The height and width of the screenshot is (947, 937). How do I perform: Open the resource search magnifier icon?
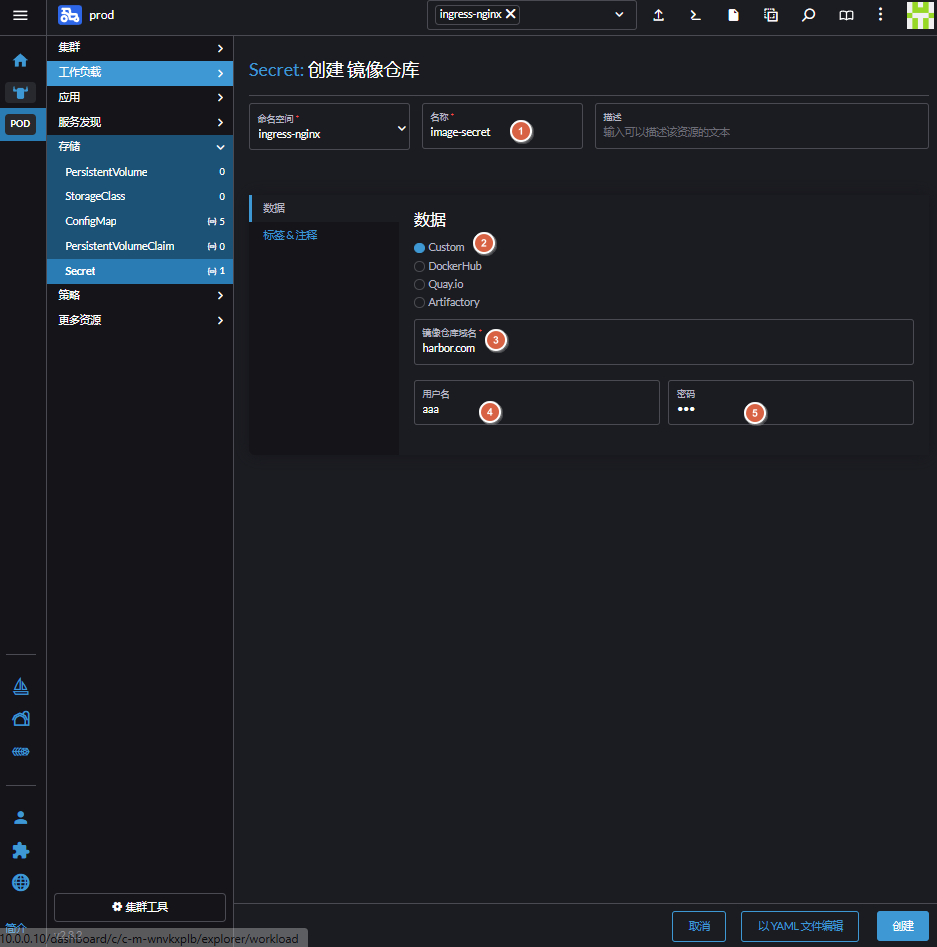tap(808, 15)
